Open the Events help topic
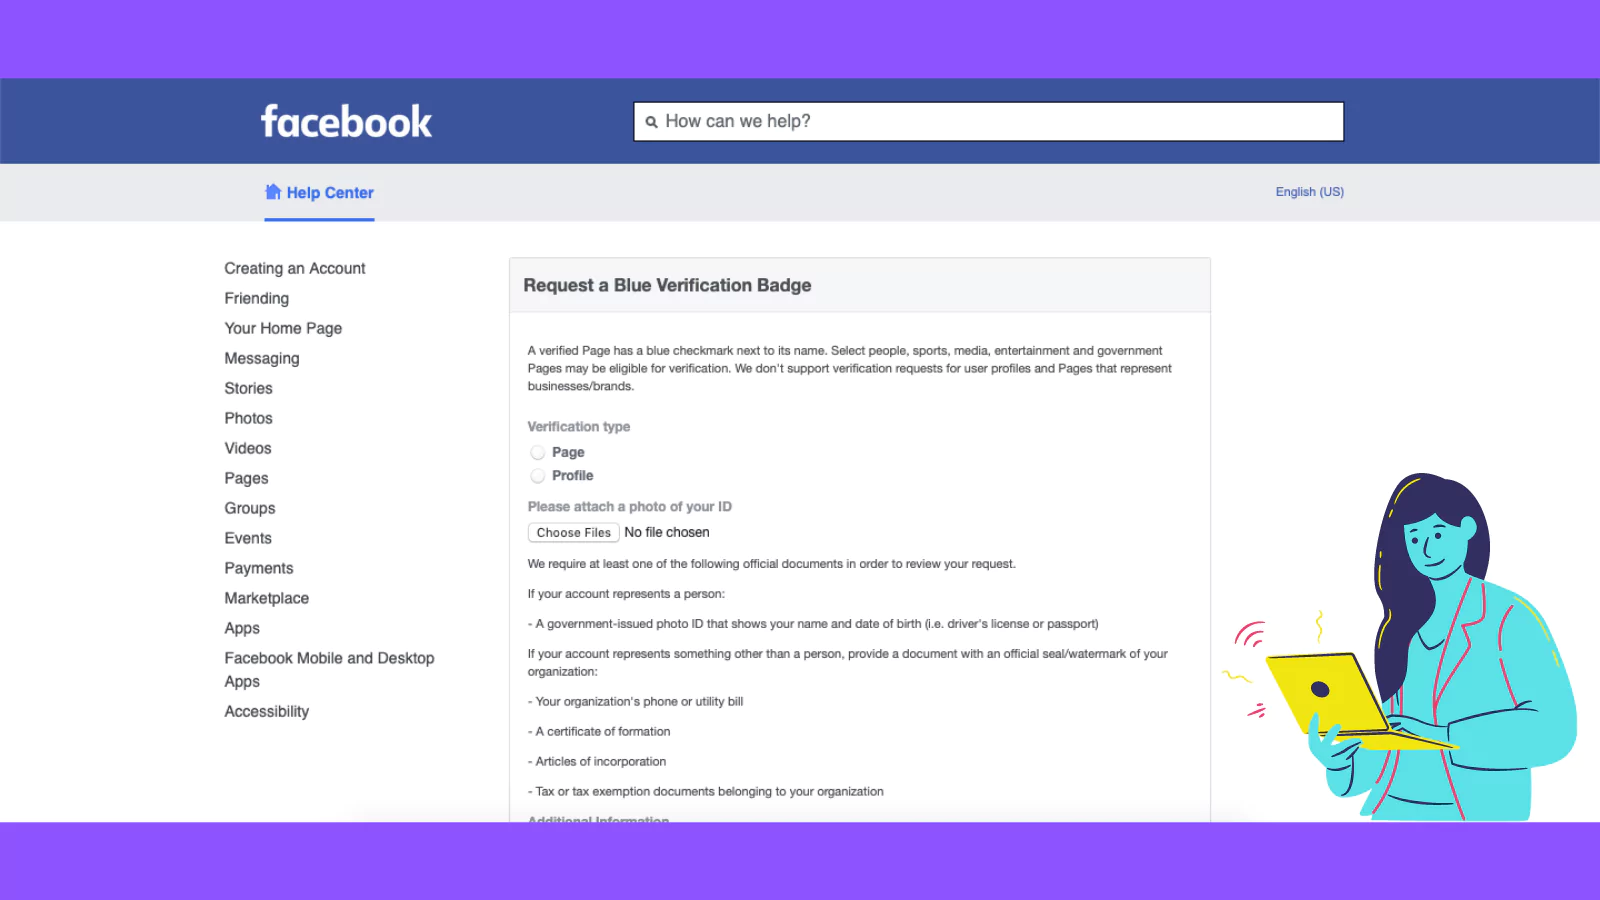 click(248, 538)
